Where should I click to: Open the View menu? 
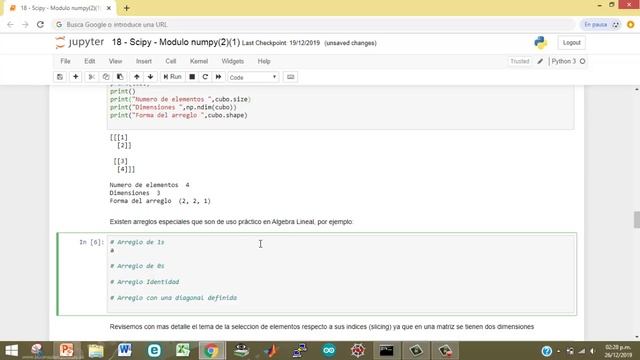tap(115, 61)
